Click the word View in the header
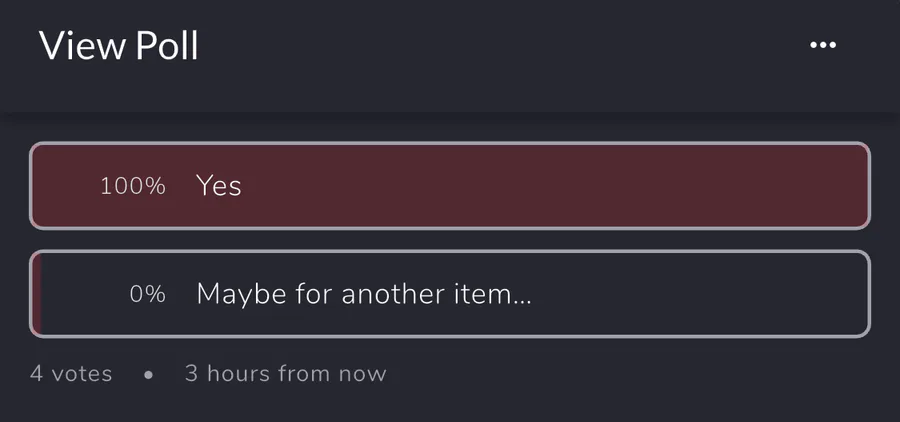Screen dimensions: 900x422 (x=78, y=46)
